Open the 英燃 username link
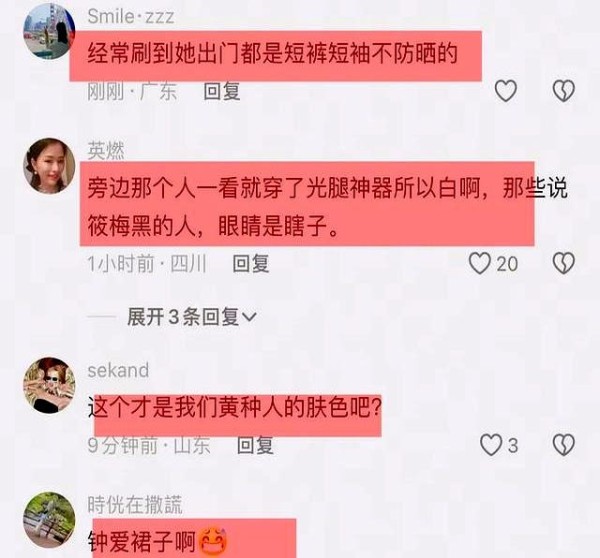The image size is (600, 558). (x=106, y=151)
